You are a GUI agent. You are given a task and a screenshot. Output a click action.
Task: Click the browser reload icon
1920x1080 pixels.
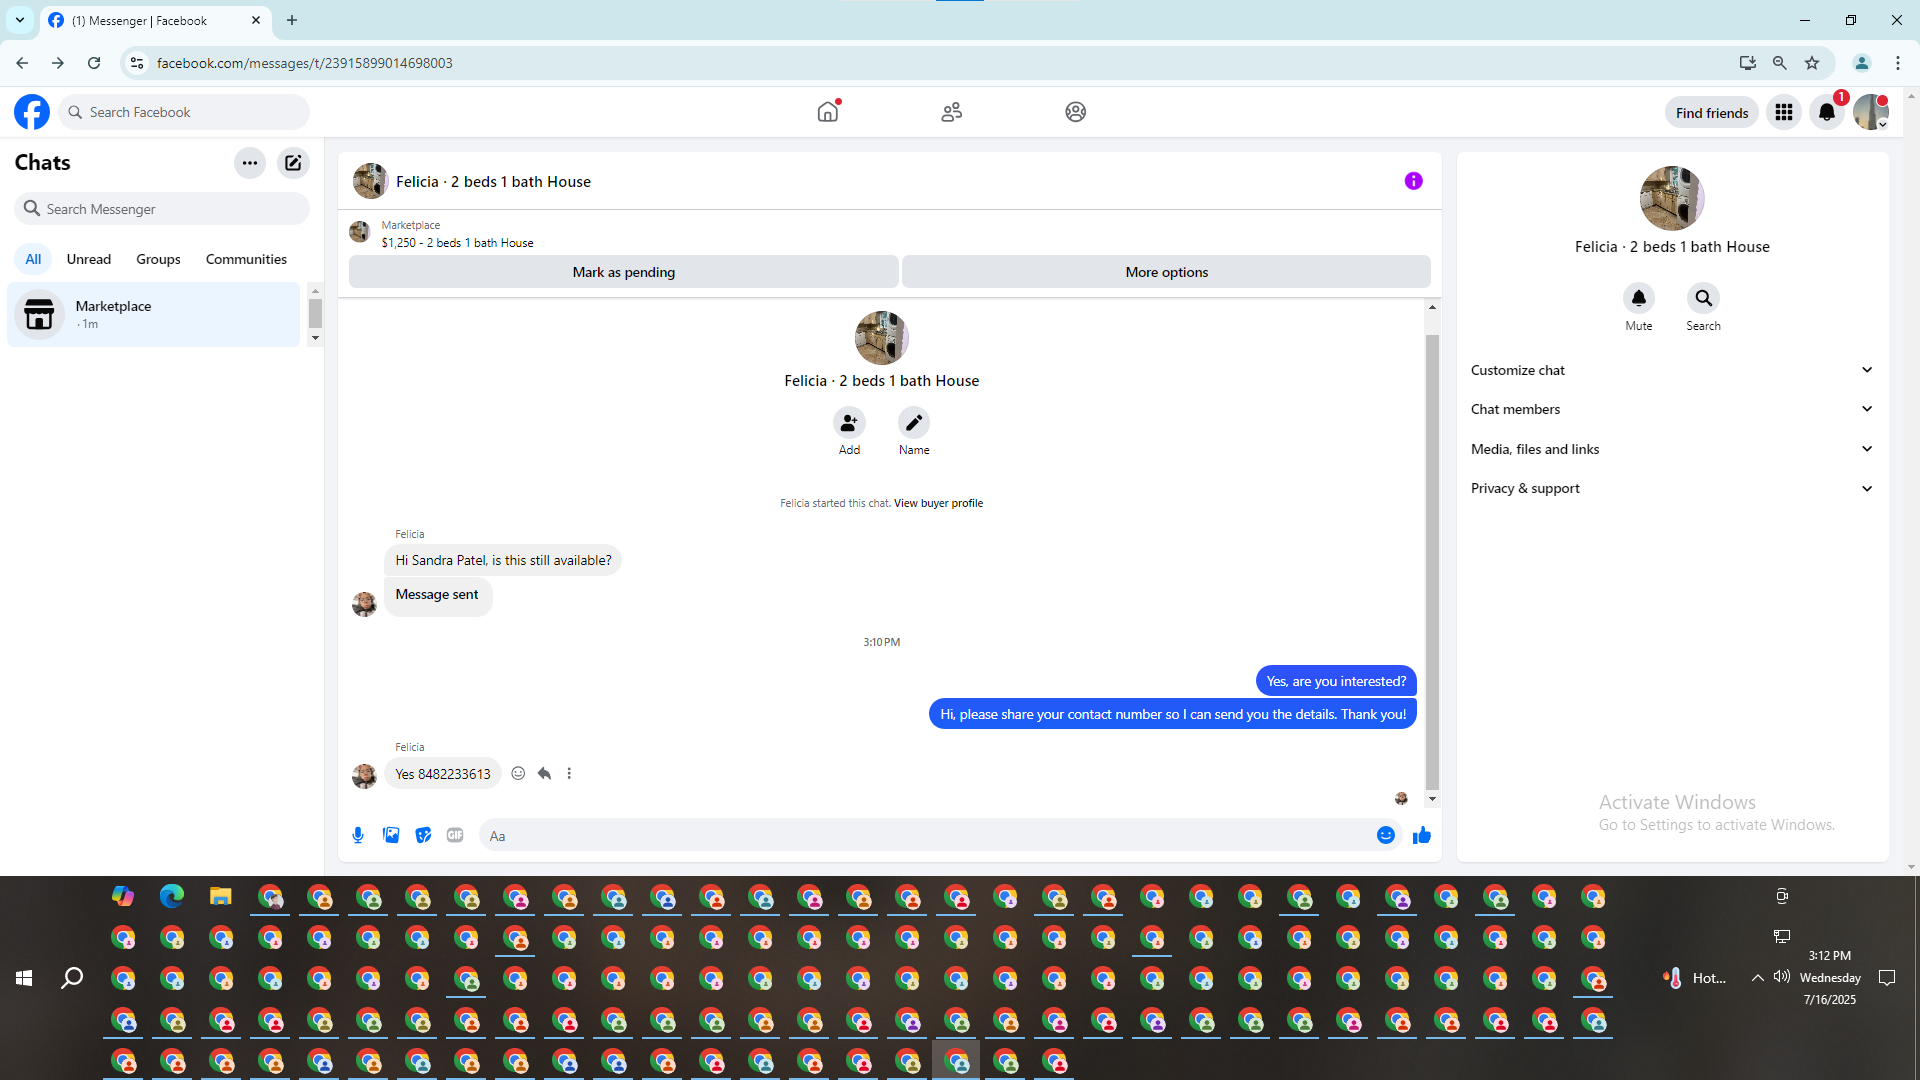tap(94, 63)
